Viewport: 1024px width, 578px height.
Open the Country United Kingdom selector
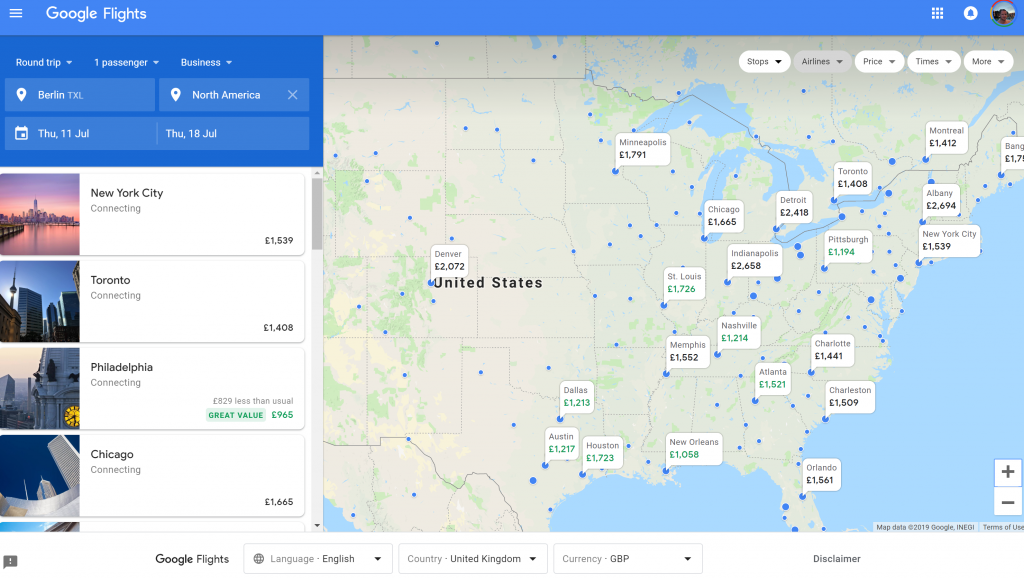coord(473,559)
